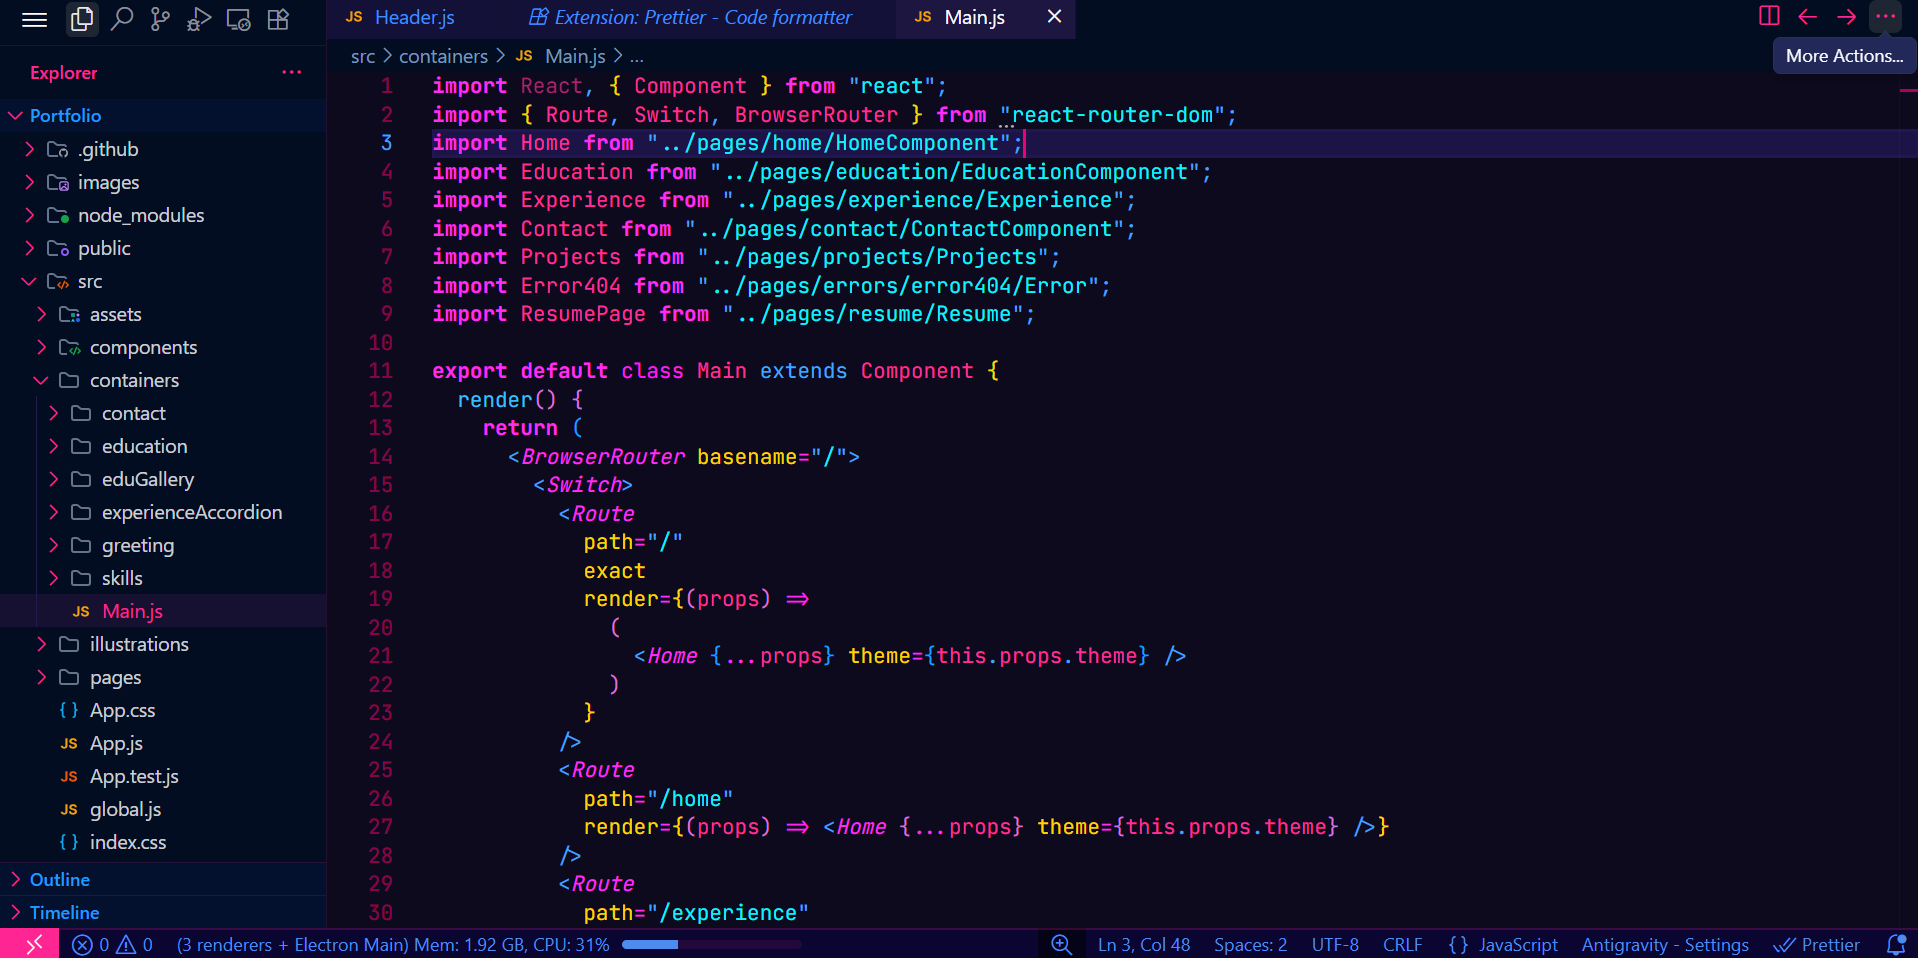Select the Main.js editor tab
The height and width of the screenshot is (958, 1918).
pyautogui.click(x=974, y=17)
